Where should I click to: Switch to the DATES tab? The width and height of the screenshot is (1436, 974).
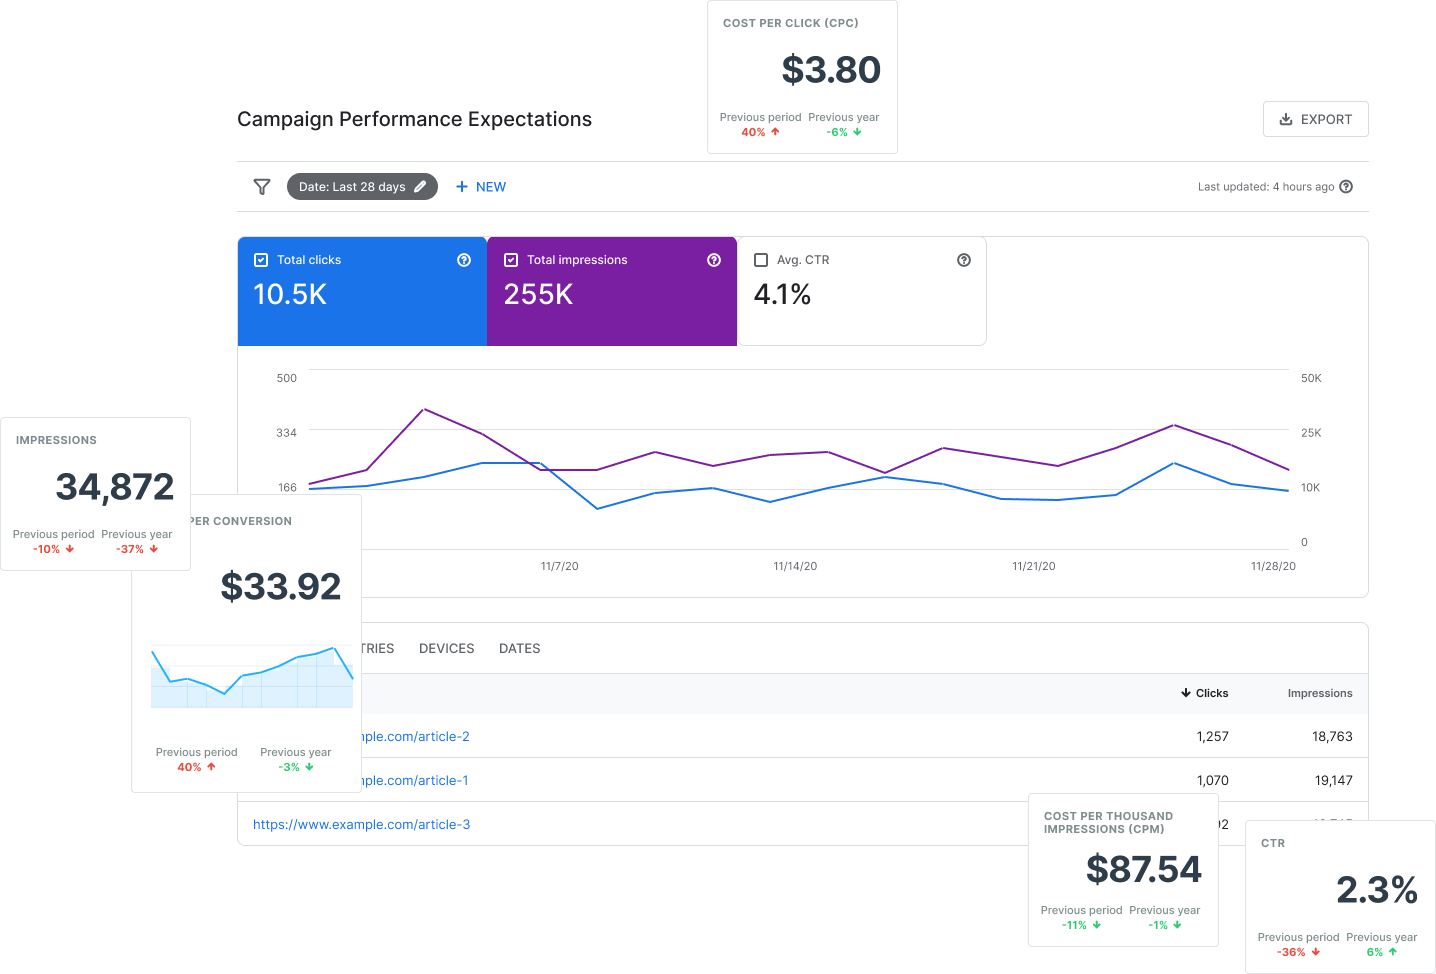click(520, 649)
